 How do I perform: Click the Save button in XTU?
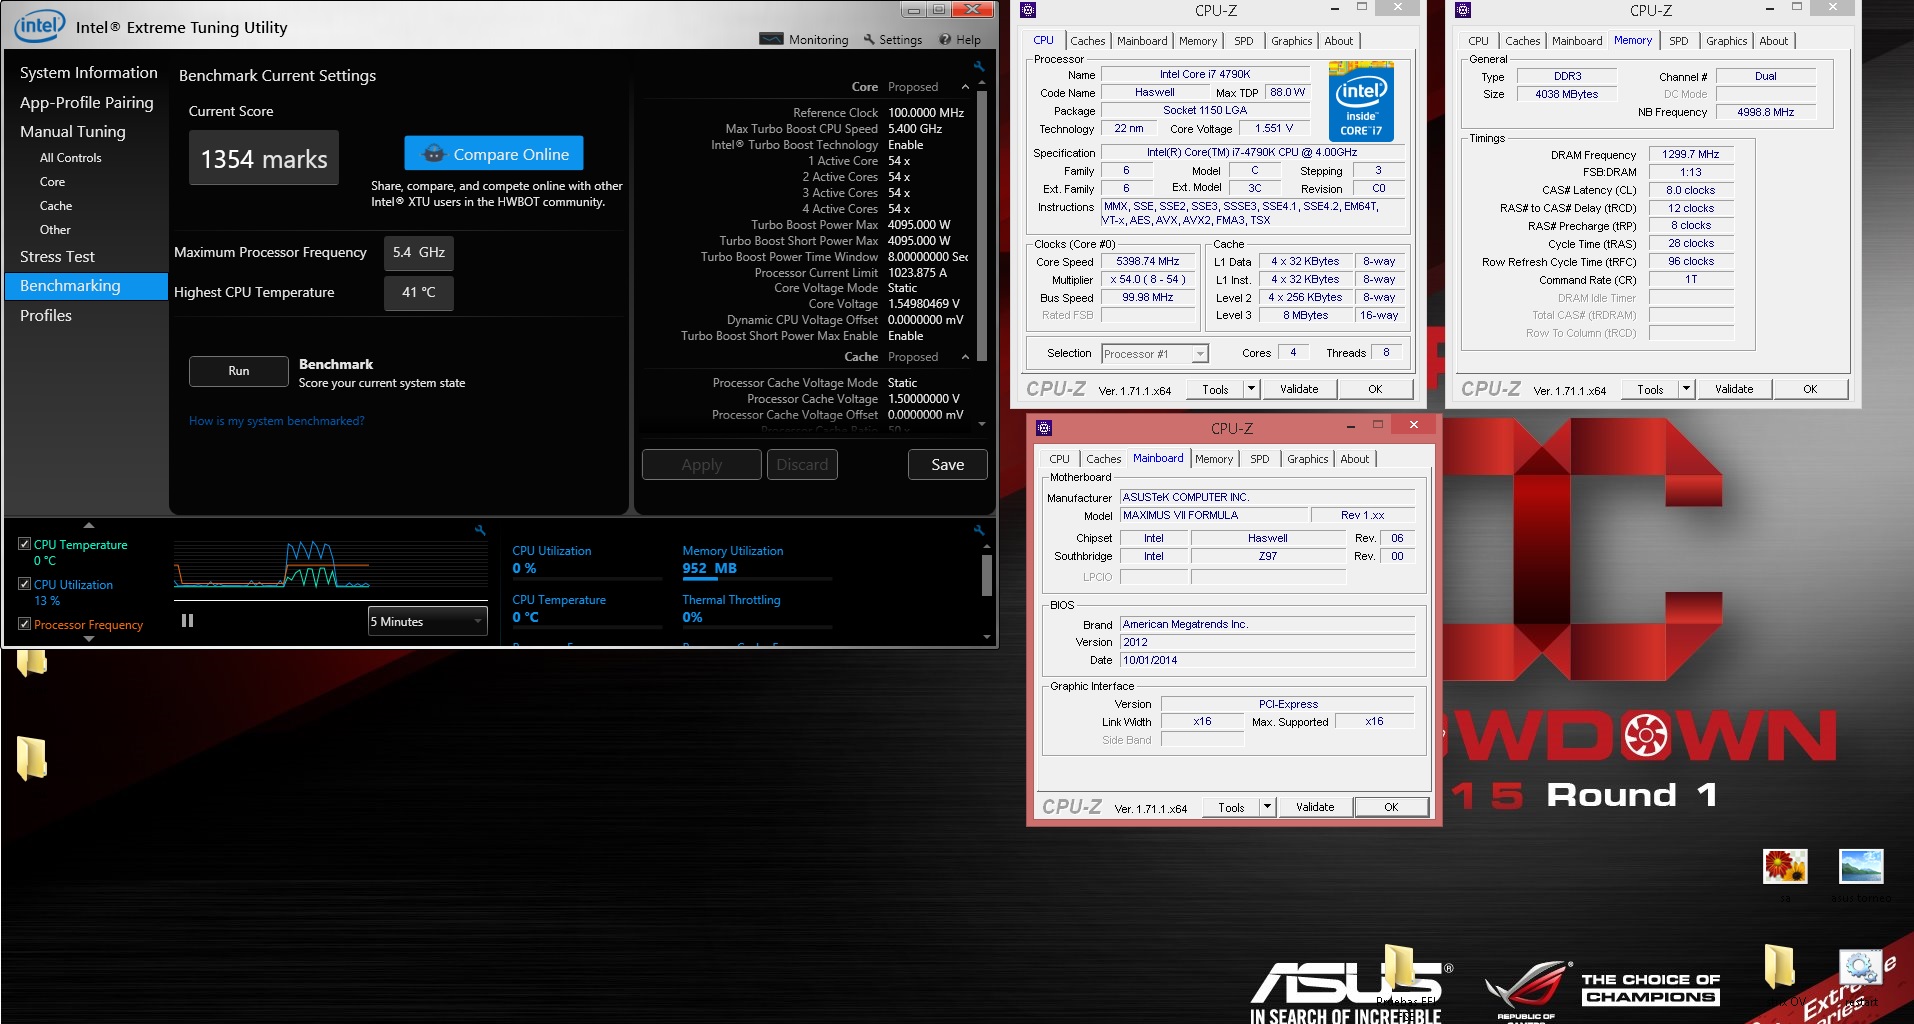(x=947, y=464)
